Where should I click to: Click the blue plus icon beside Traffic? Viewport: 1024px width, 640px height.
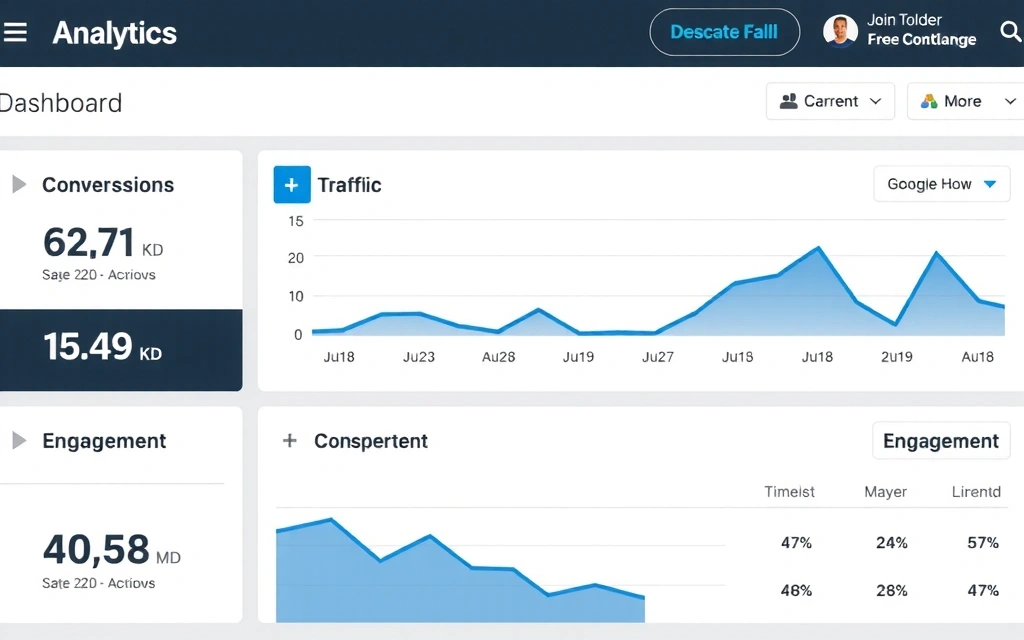click(291, 184)
